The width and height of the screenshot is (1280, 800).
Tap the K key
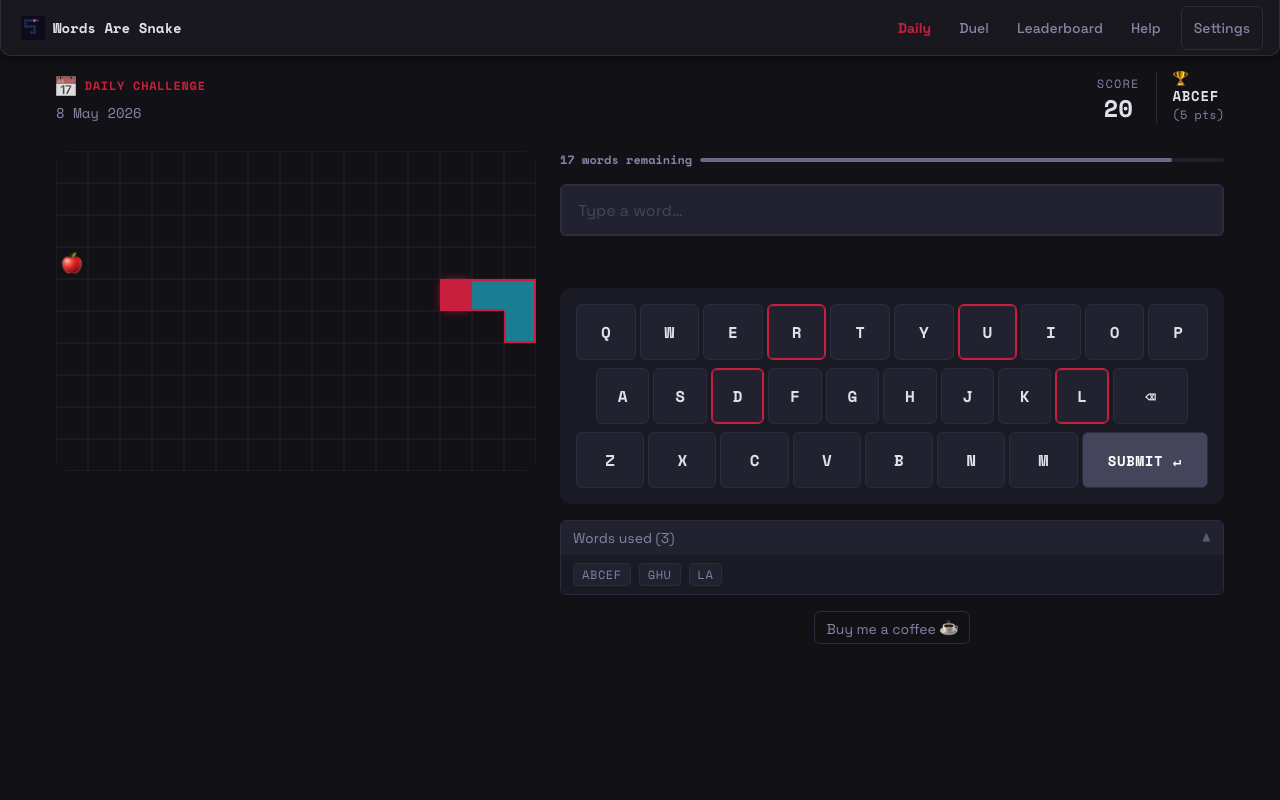point(1025,396)
